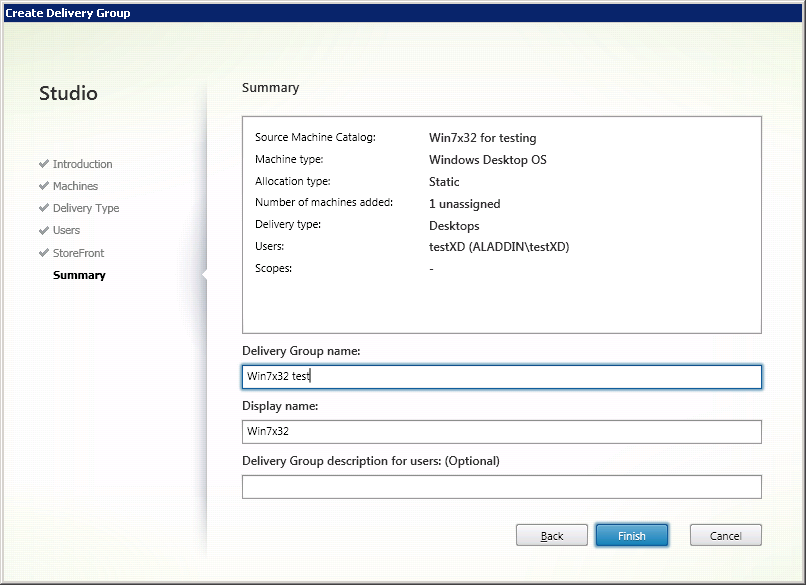806x585 pixels.
Task: Click the 'testXD (ALADDIN\testXD)' users value
Action: tap(499, 247)
